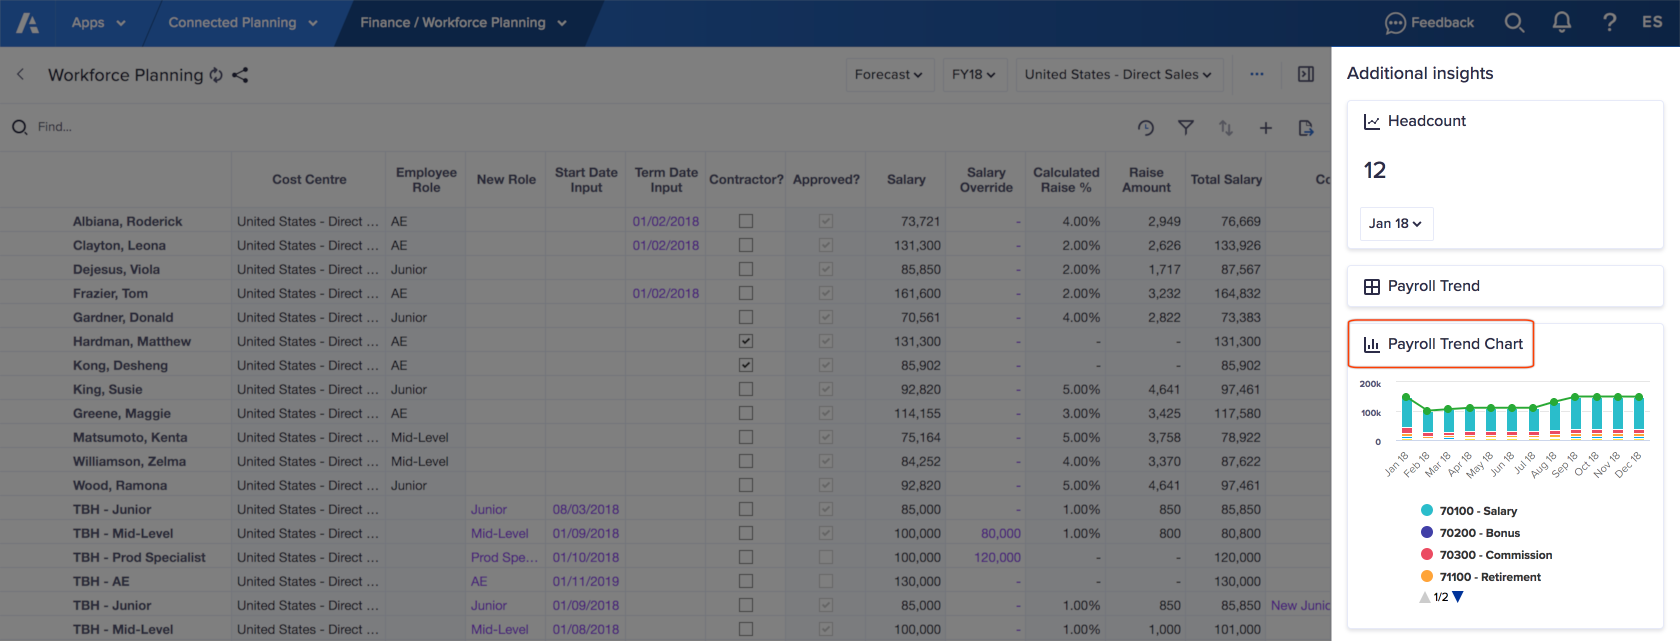Open the Apps menu
The width and height of the screenshot is (1680, 641).
98,23
